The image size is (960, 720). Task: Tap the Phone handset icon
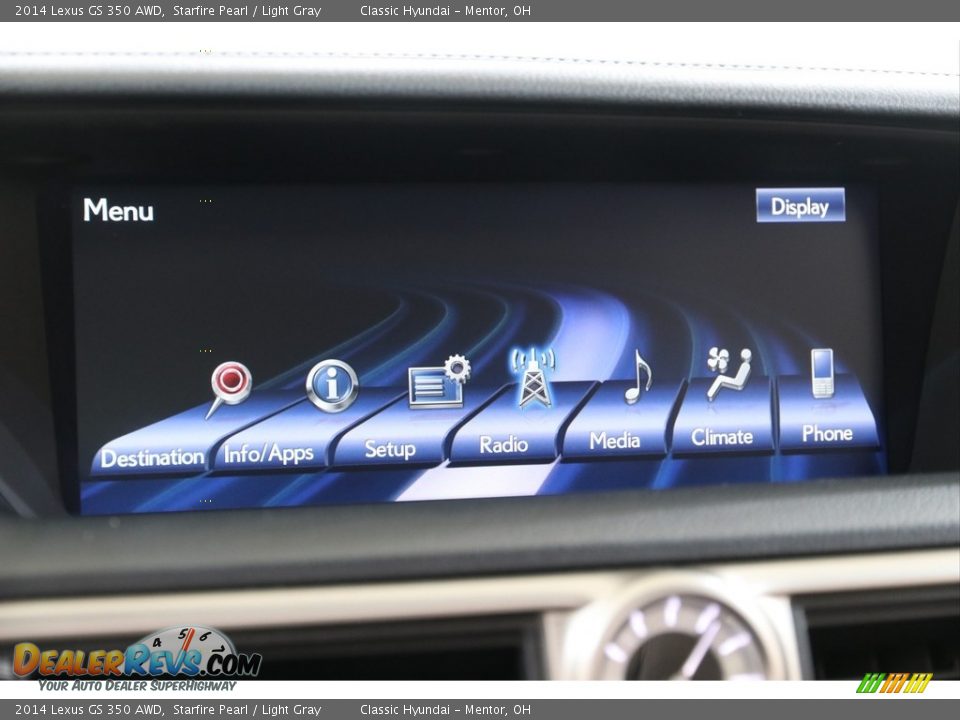[x=822, y=373]
